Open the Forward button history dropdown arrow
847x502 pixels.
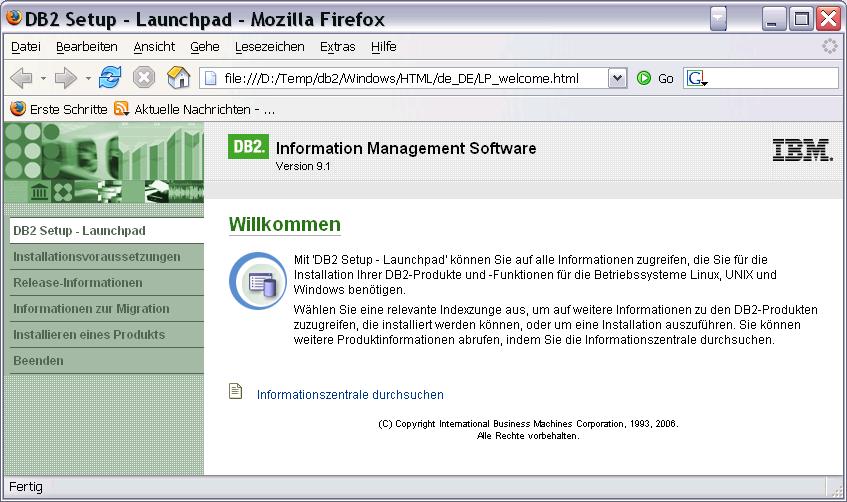pos(88,79)
